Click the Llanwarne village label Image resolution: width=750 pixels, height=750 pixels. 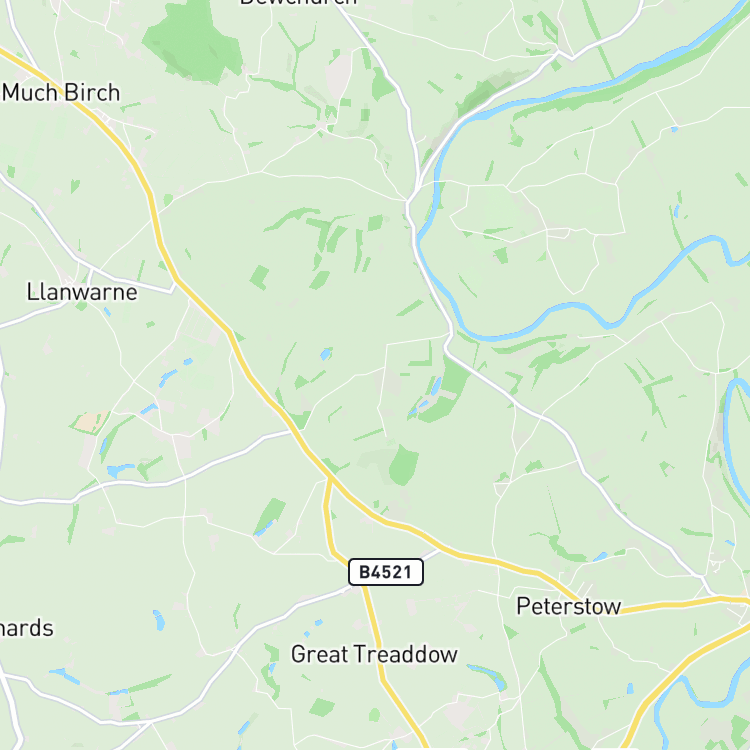pyautogui.click(x=82, y=292)
